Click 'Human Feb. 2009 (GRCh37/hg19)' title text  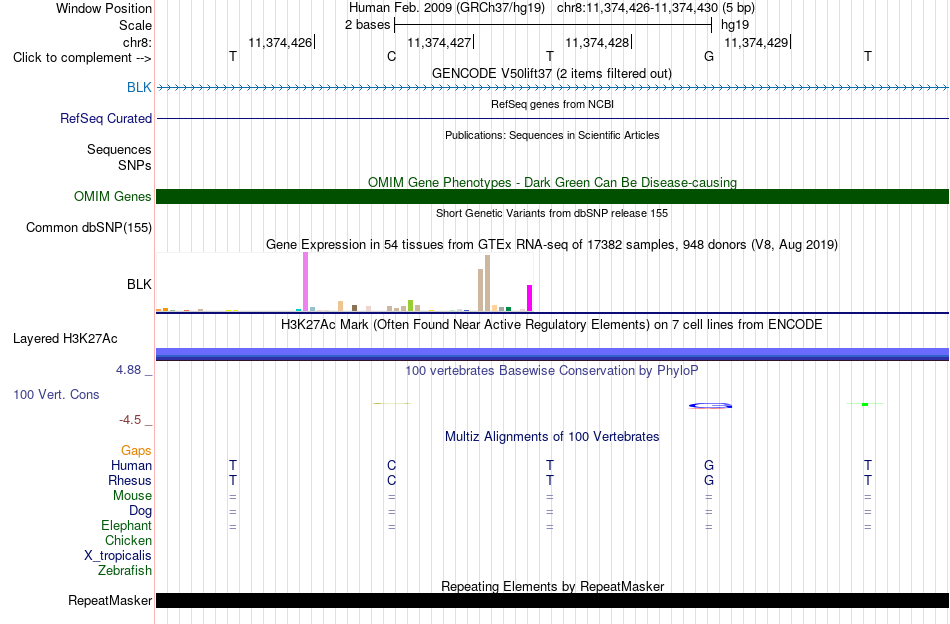[447, 8]
